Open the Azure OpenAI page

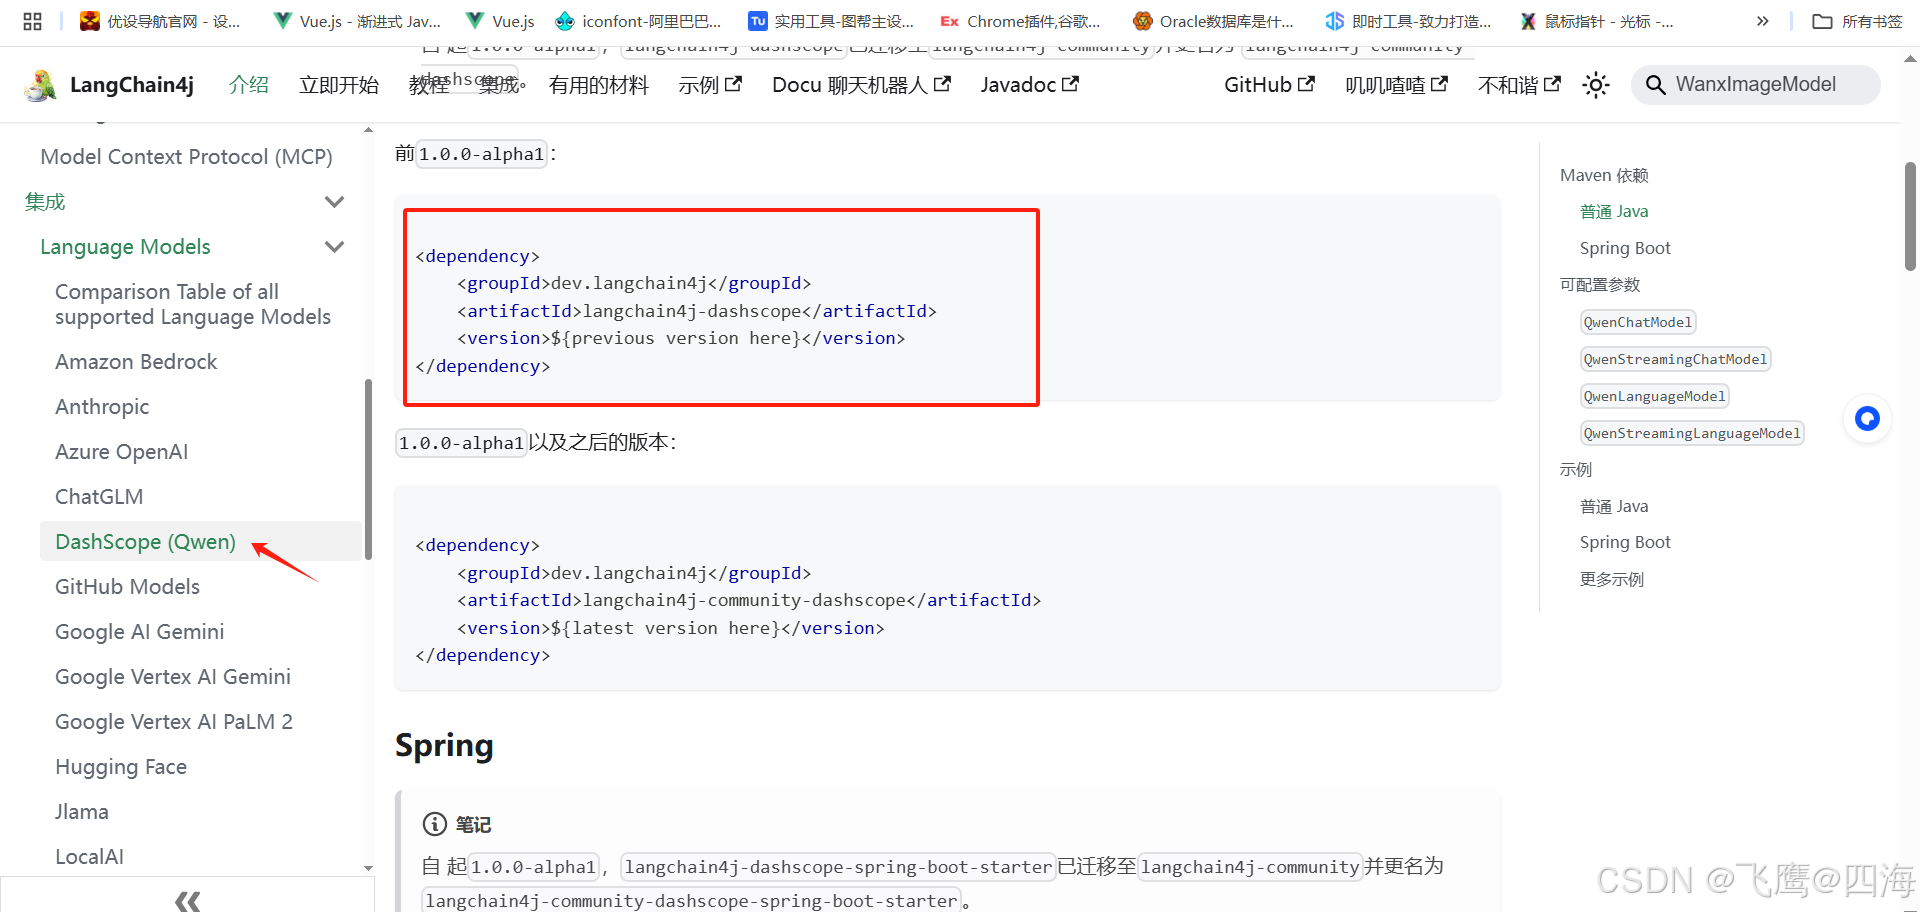click(121, 452)
